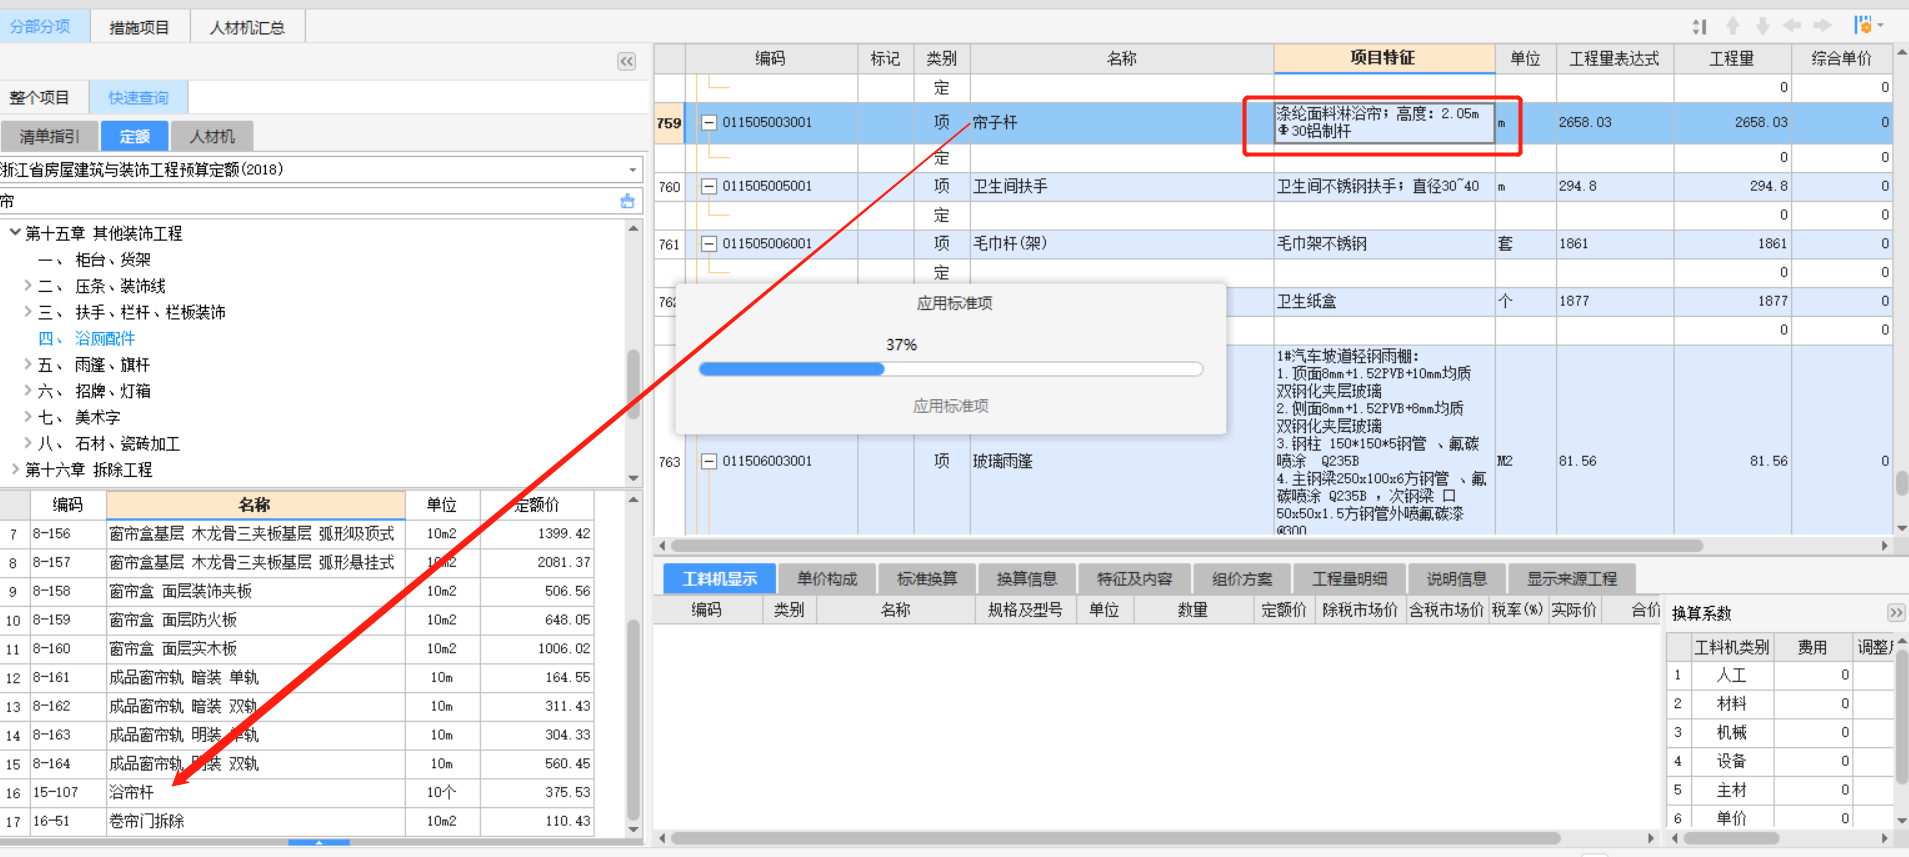Image resolution: width=1909 pixels, height=857 pixels.
Task: Open the 显示来源工程 tab
Action: [x=1572, y=579]
